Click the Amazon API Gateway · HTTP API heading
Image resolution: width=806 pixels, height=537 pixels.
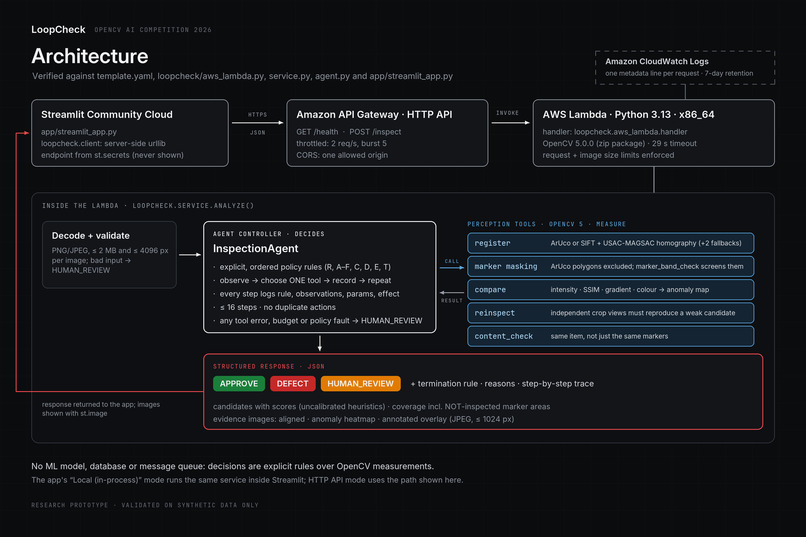pos(374,115)
